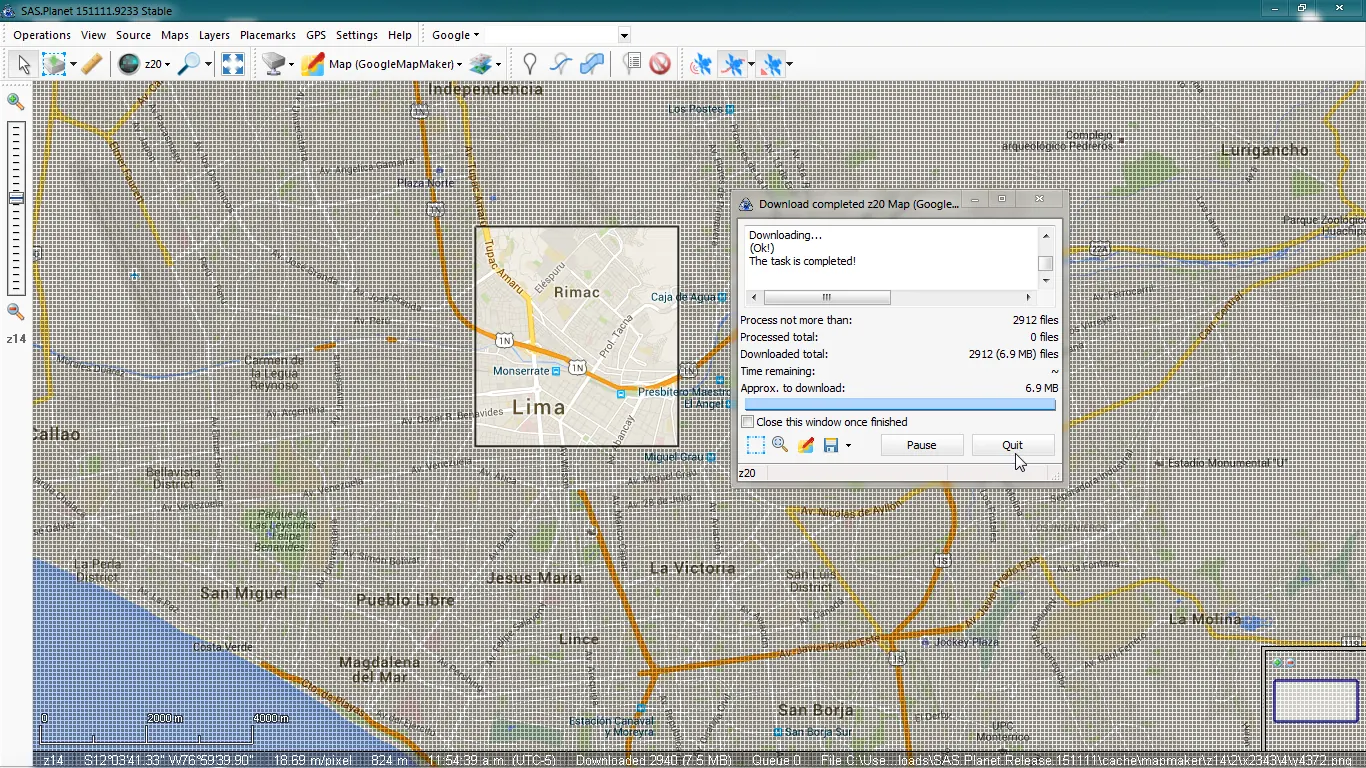
Task: Open the GPS track options dropdown
Action: (750, 64)
